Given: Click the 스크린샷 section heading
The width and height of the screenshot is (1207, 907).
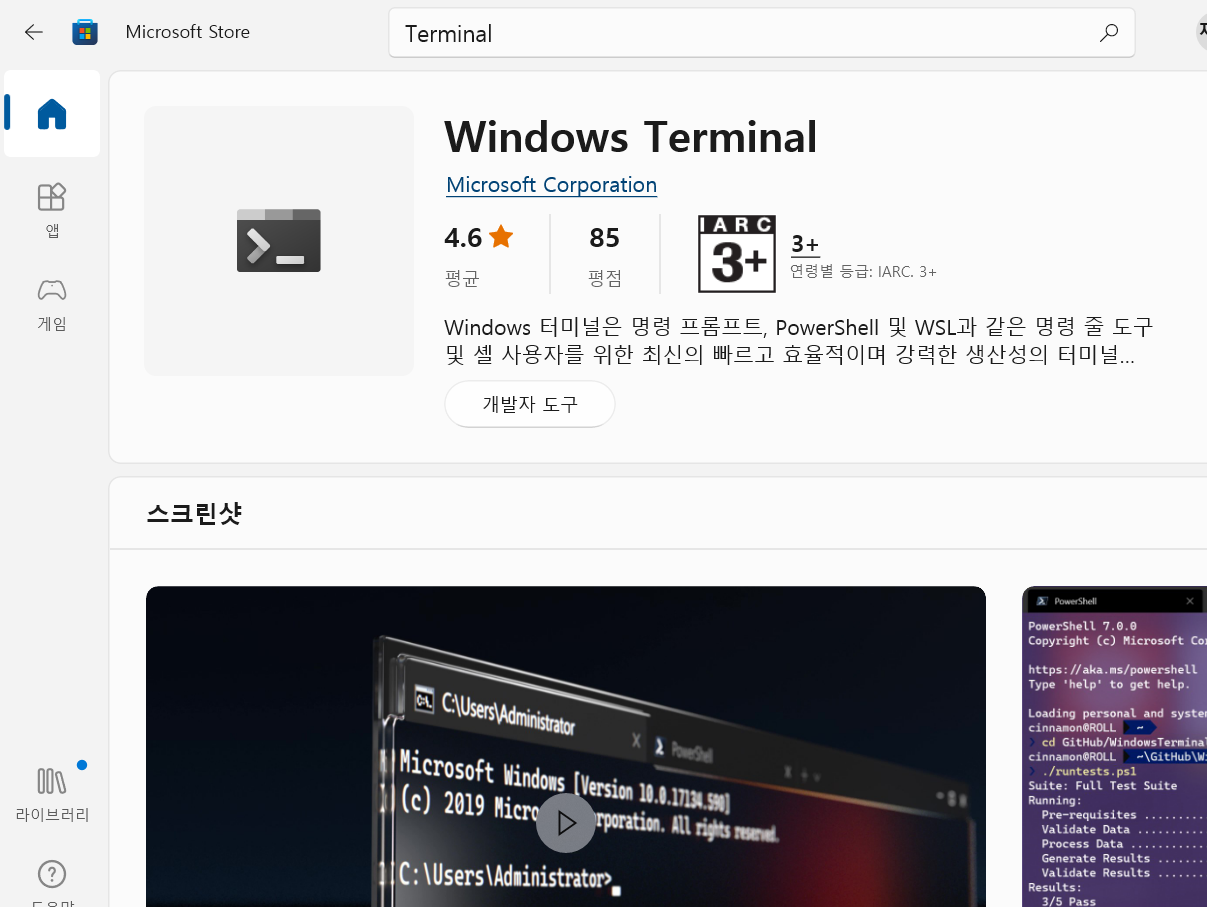Looking at the screenshot, I should click(194, 514).
